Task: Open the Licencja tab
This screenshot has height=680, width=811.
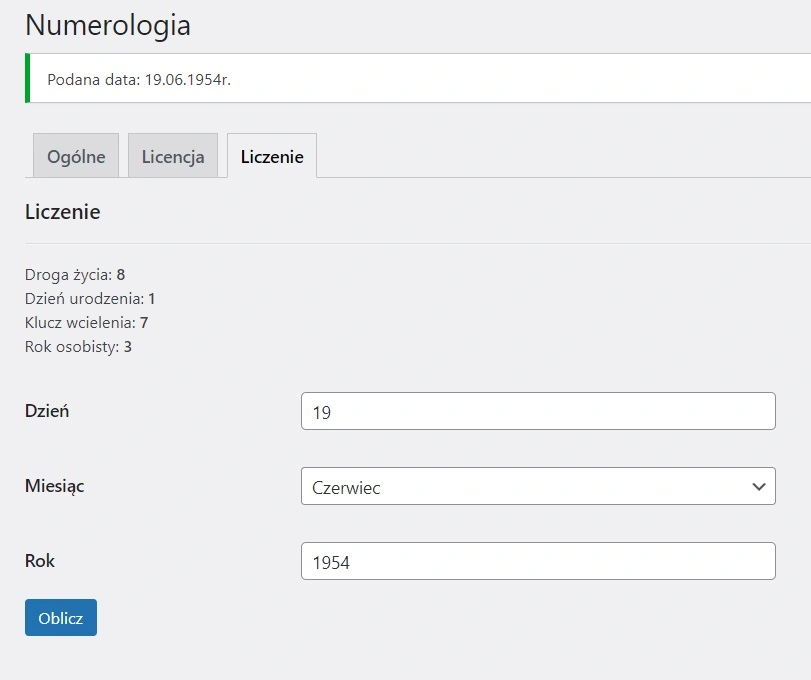Action: pos(173,157)
